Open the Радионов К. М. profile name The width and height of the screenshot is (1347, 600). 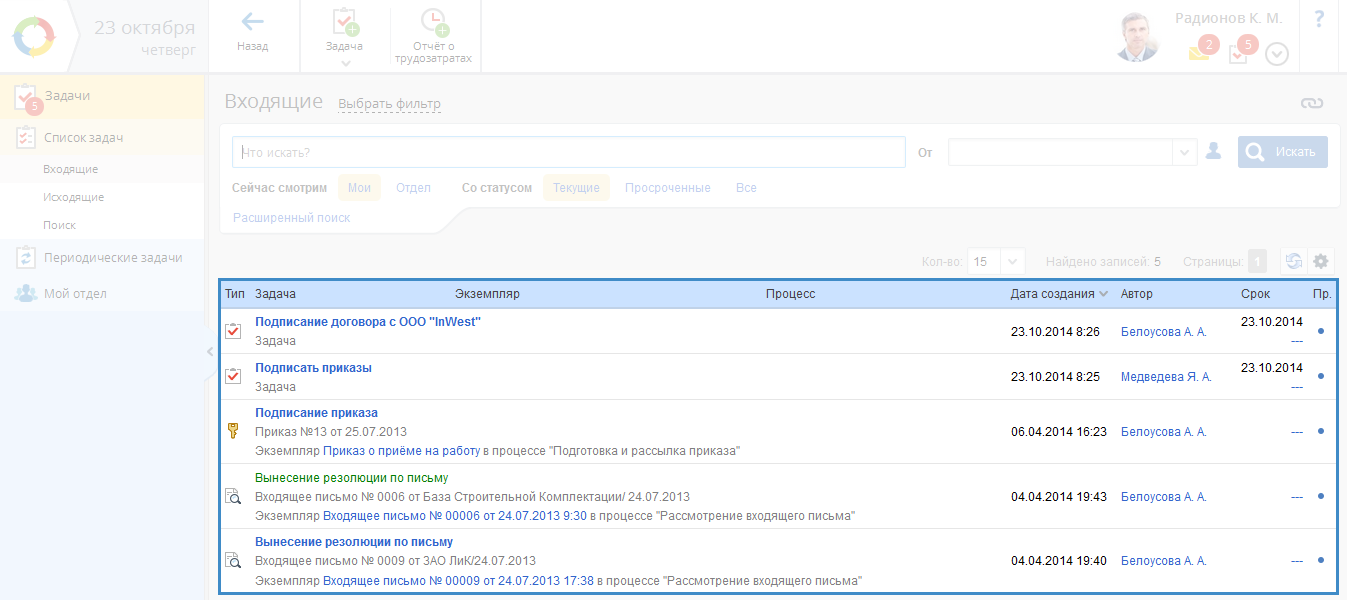click(x=1229, y=19)
